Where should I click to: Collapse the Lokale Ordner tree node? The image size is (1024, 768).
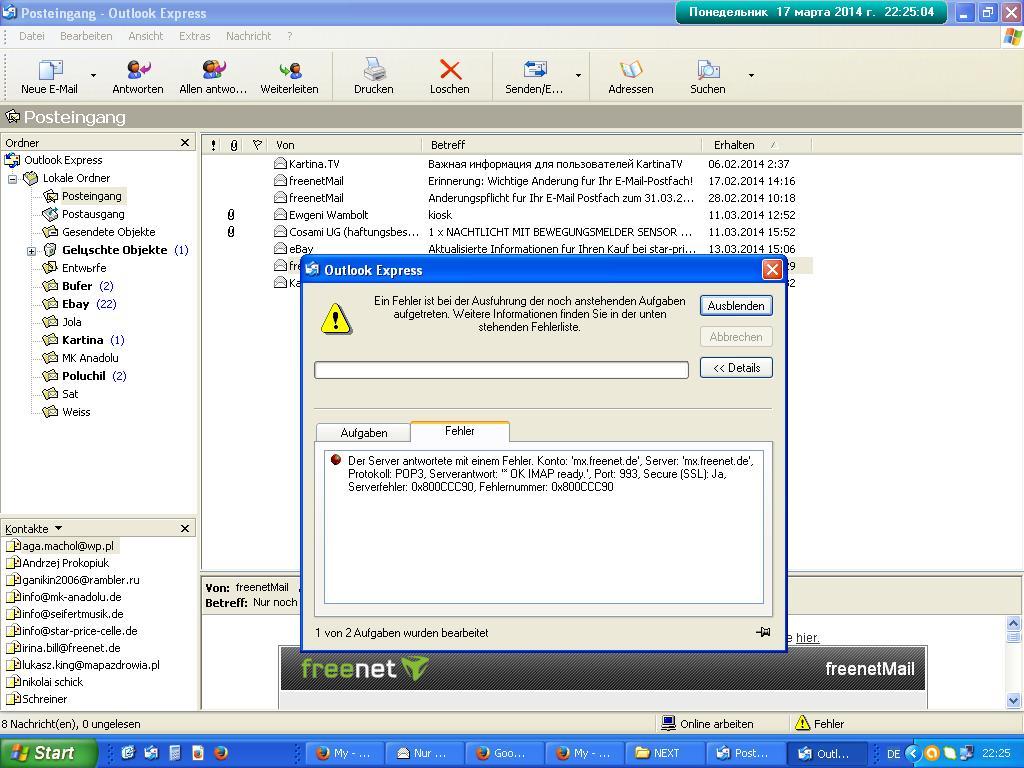[x=12, y=178]
